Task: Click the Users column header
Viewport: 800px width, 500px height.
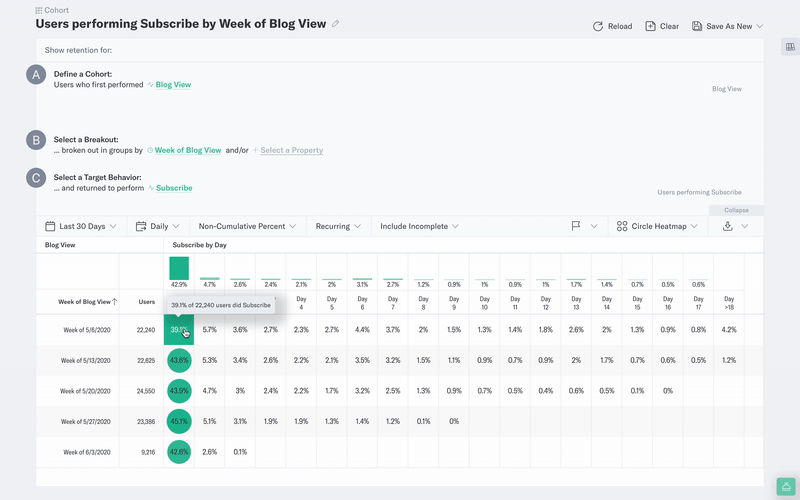Action: [146, 302]
